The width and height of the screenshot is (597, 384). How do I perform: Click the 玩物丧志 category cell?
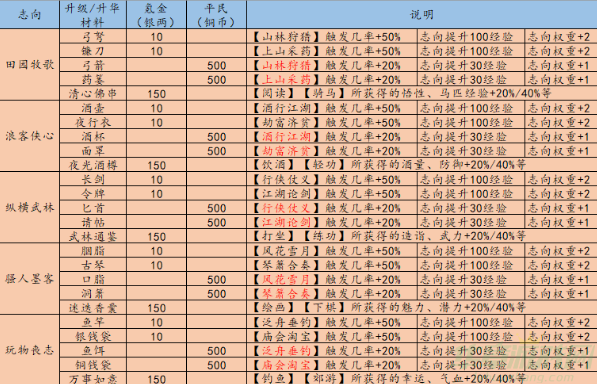29,350
